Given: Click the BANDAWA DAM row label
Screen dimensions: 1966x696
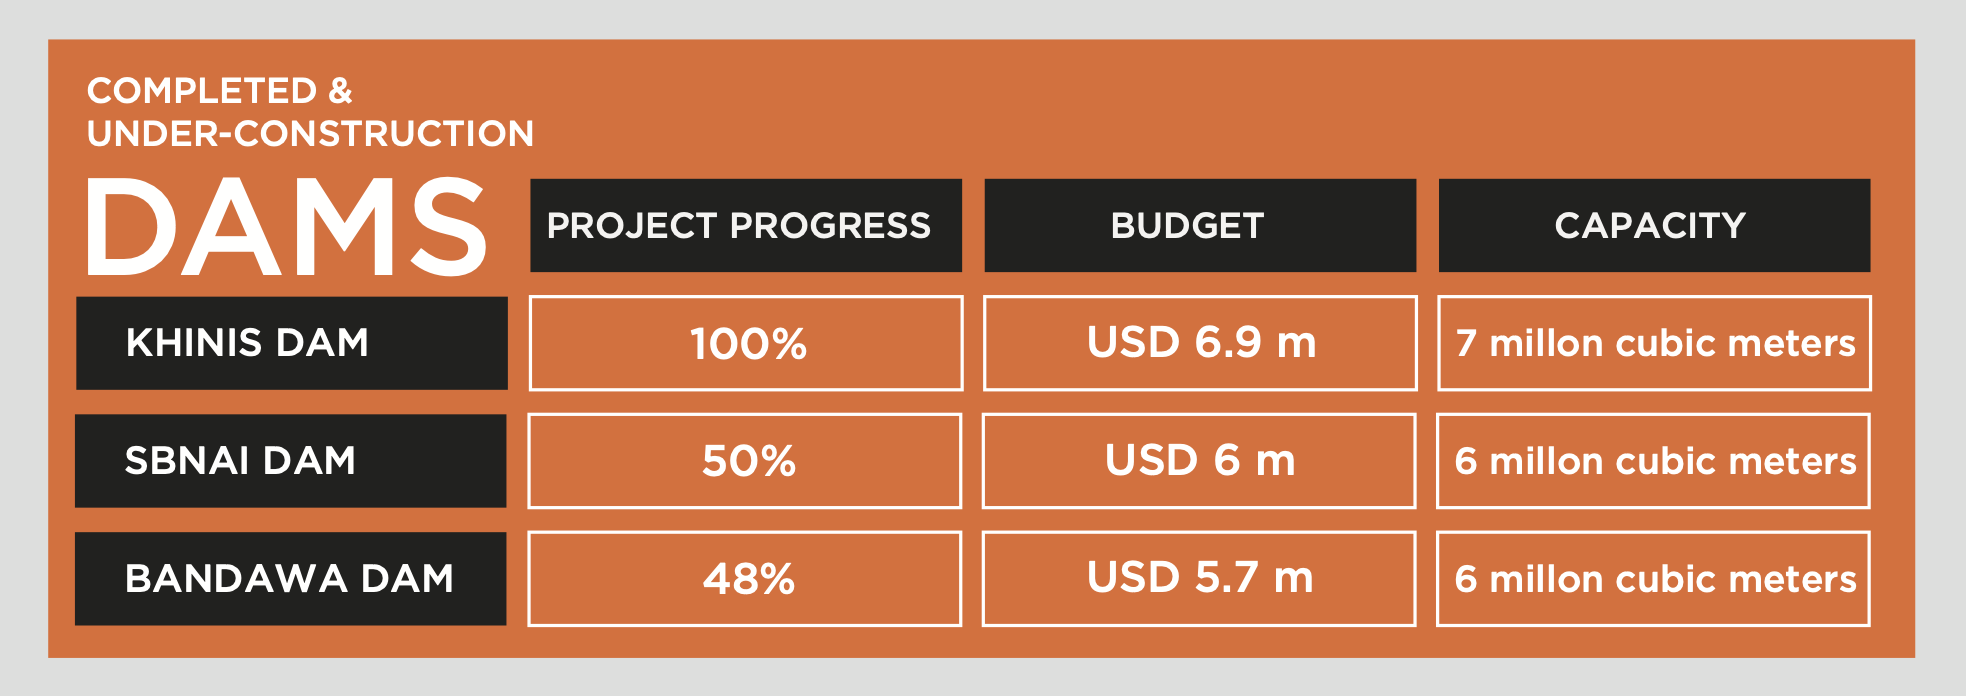Looking at the screenshot, I should tap(290, 579).
